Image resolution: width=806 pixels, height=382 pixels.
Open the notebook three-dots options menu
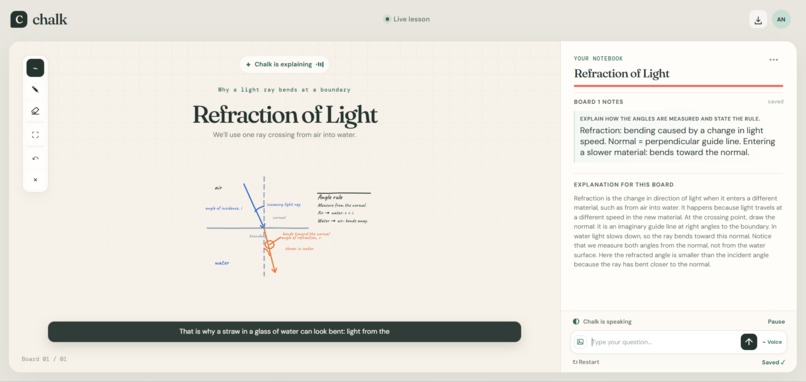773,60
